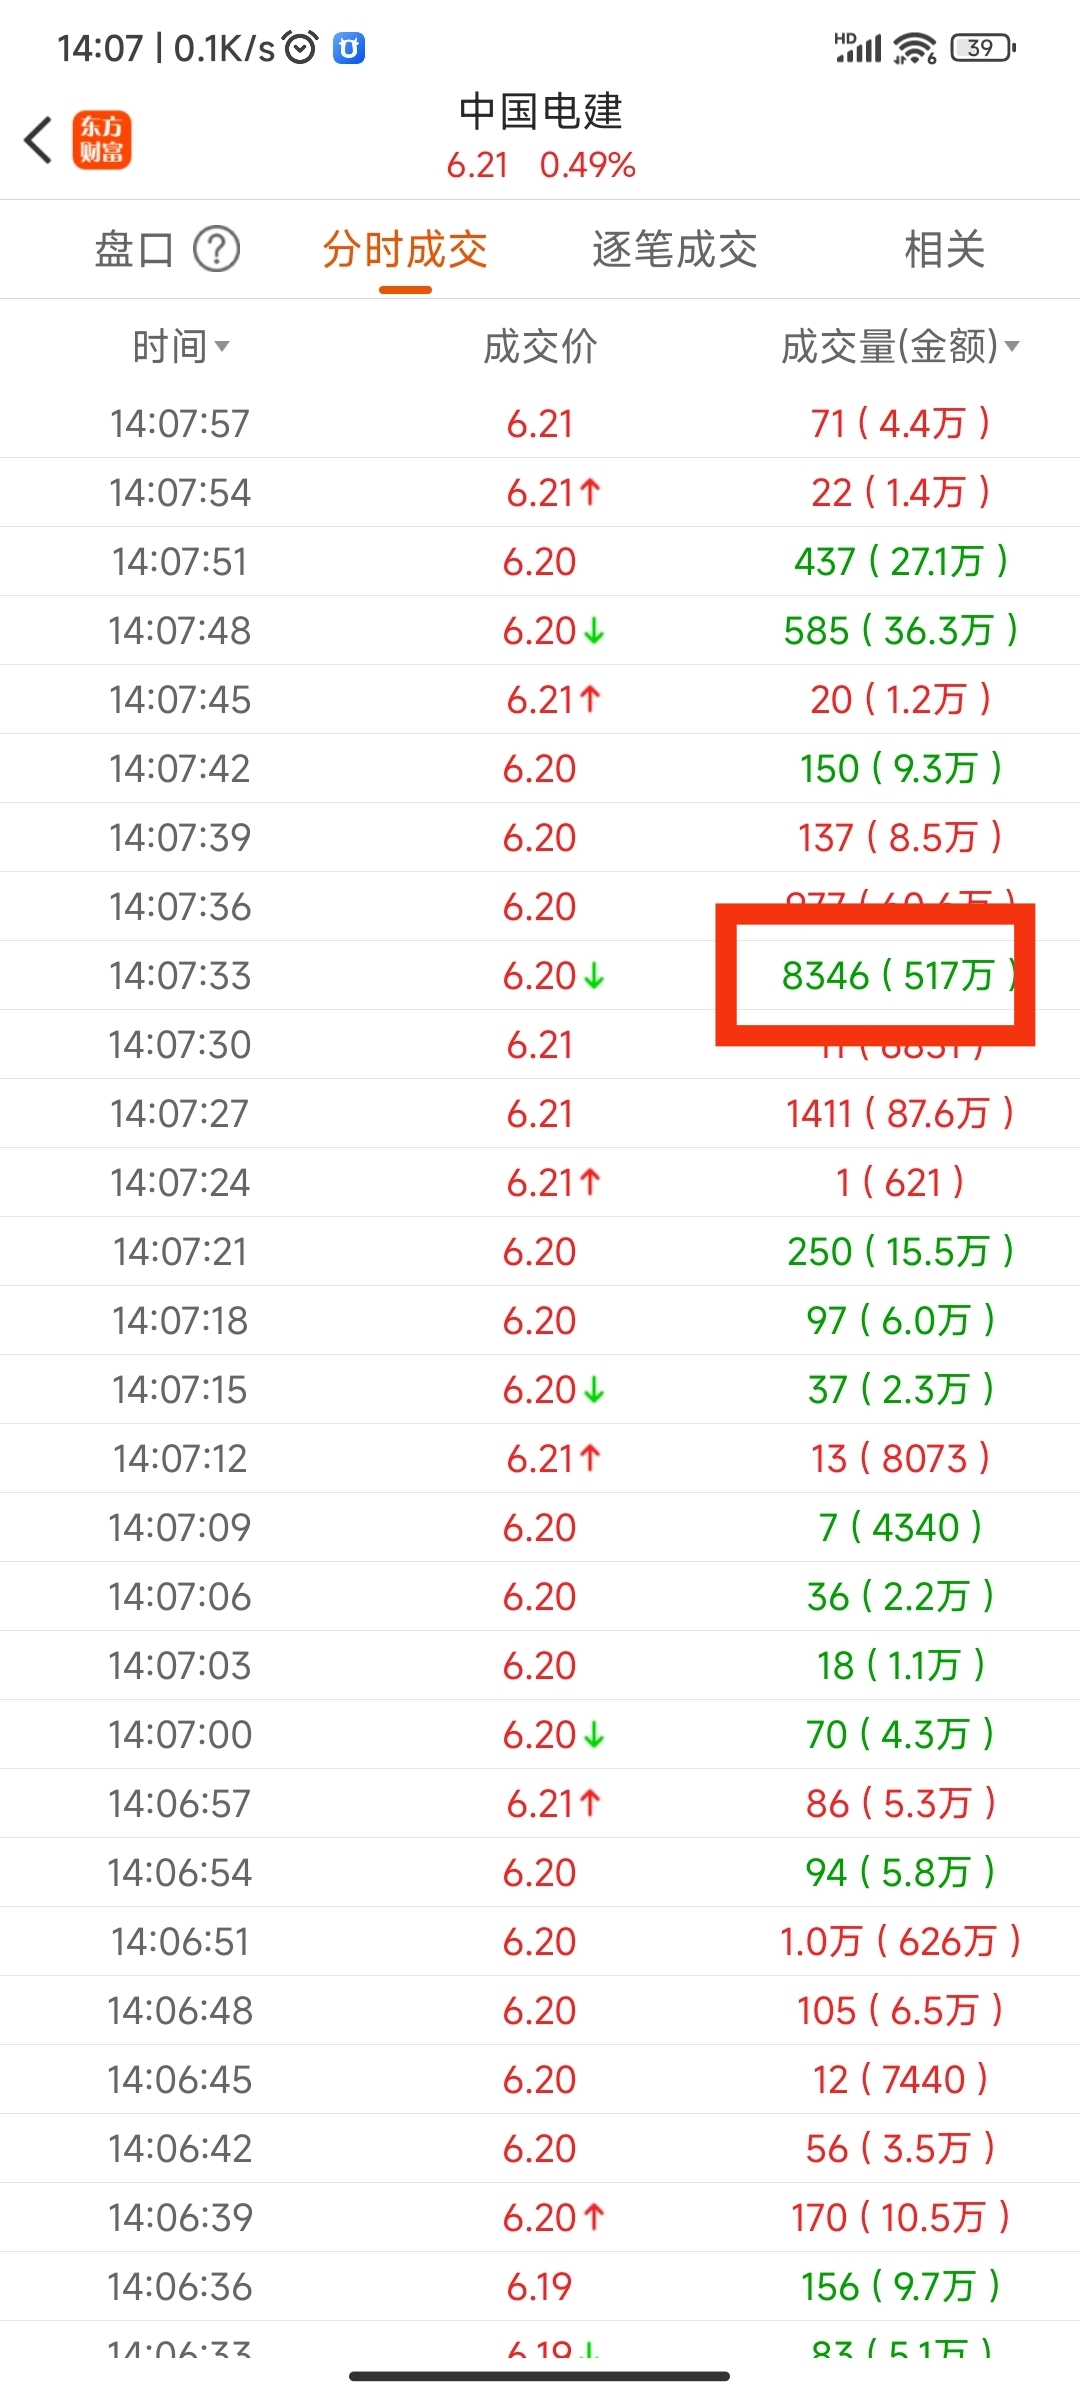Tap the Wi-Fi status icon
Image resolution: width=1080 pixels, height=2400 pixels.
point(914,47)
